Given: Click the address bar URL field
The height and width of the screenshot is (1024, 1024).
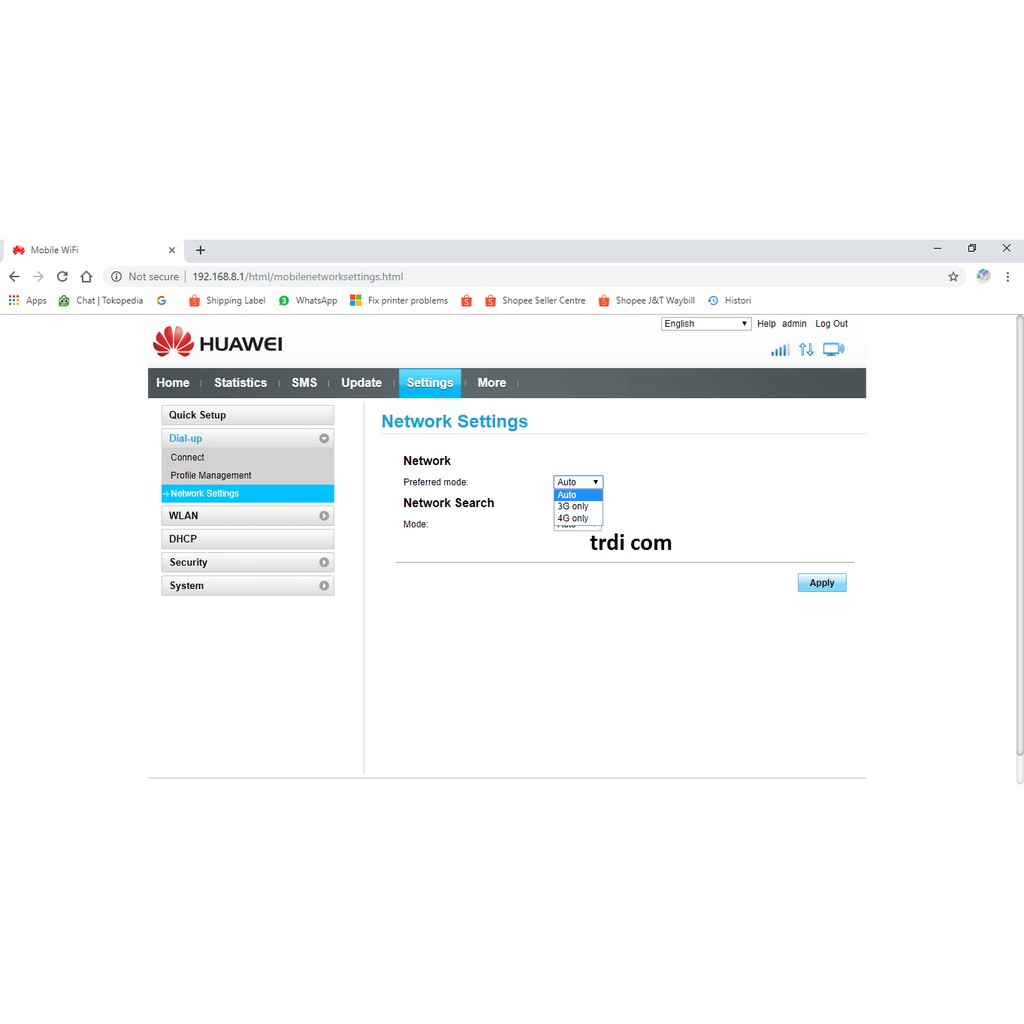Looking at the screenshot, I should pos(500,277).
